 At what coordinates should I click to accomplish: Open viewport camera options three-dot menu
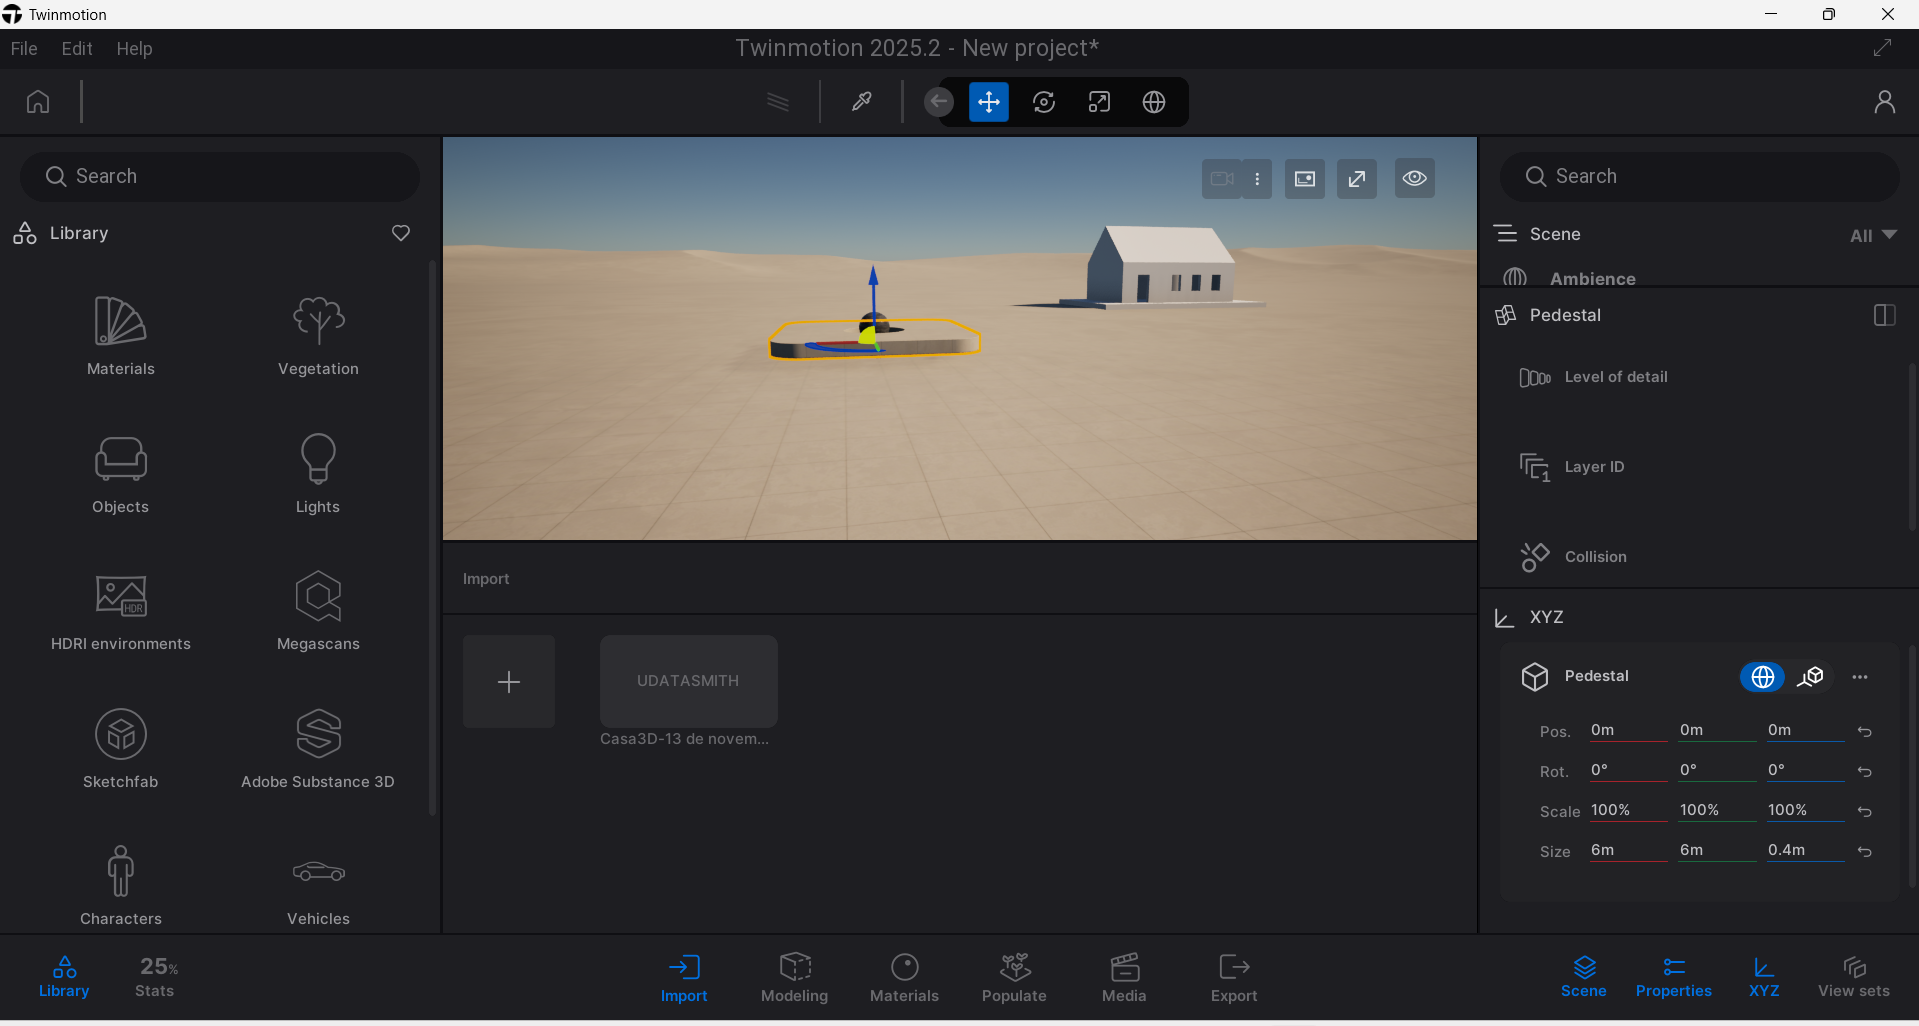1257,179
